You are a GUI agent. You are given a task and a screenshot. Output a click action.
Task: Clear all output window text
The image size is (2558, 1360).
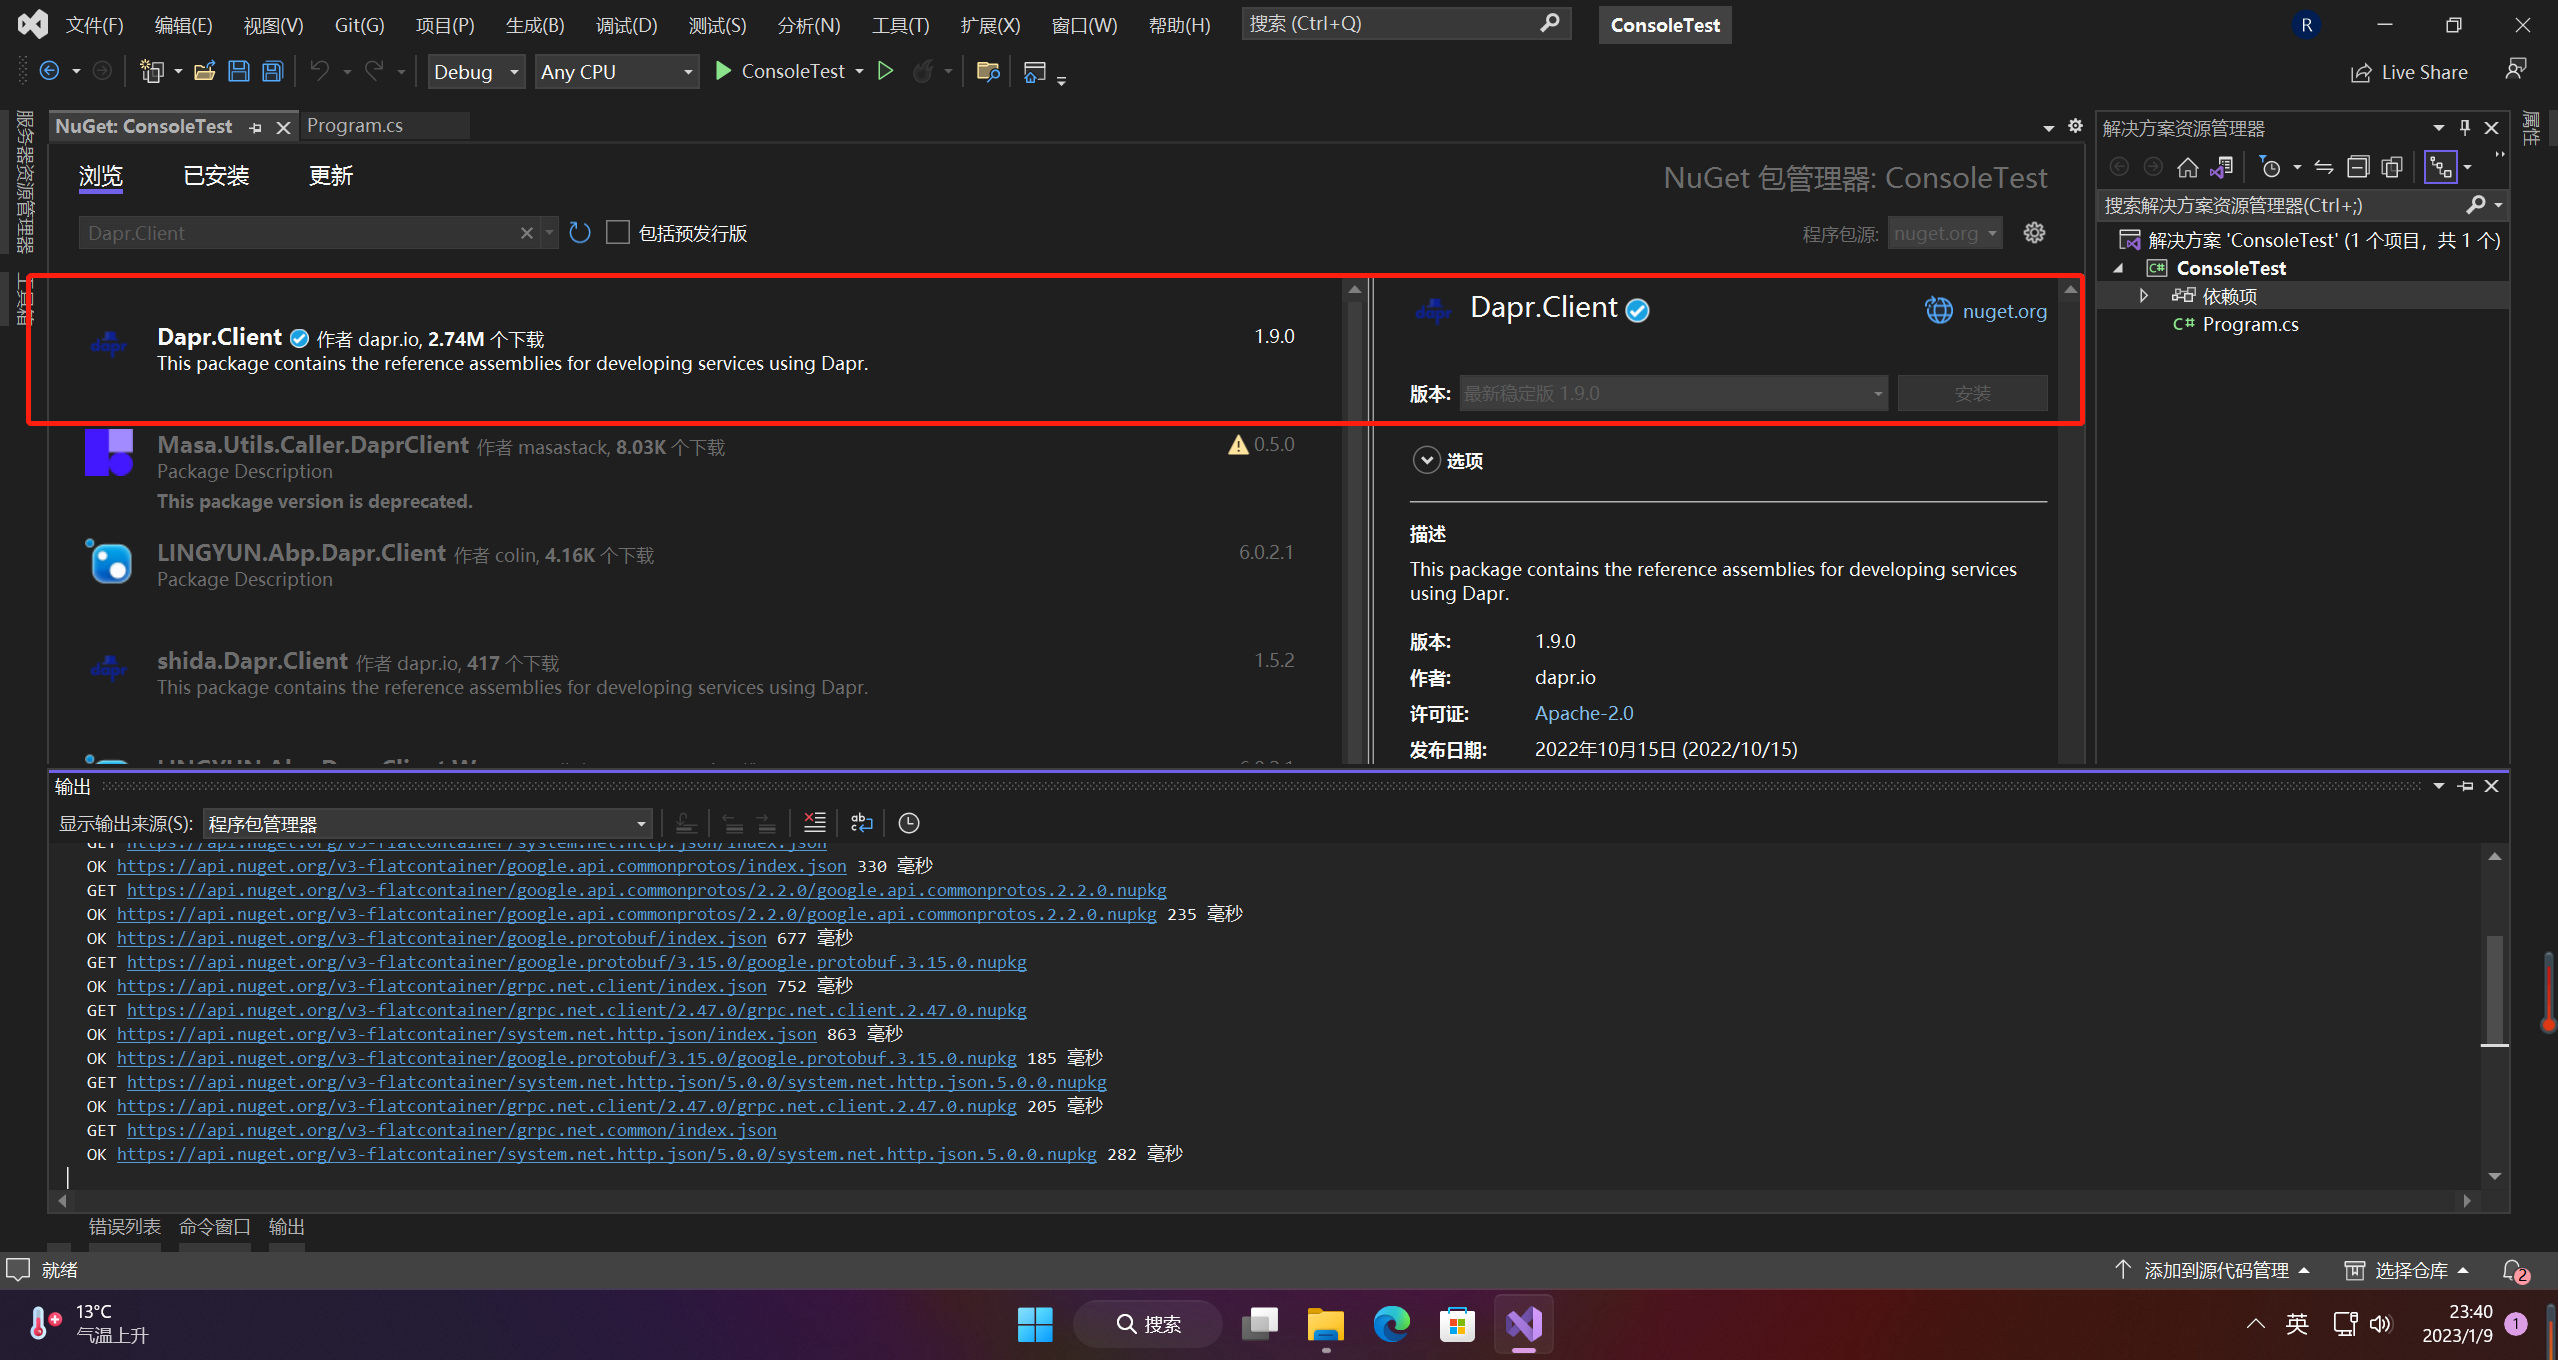[x=815, y=823]
